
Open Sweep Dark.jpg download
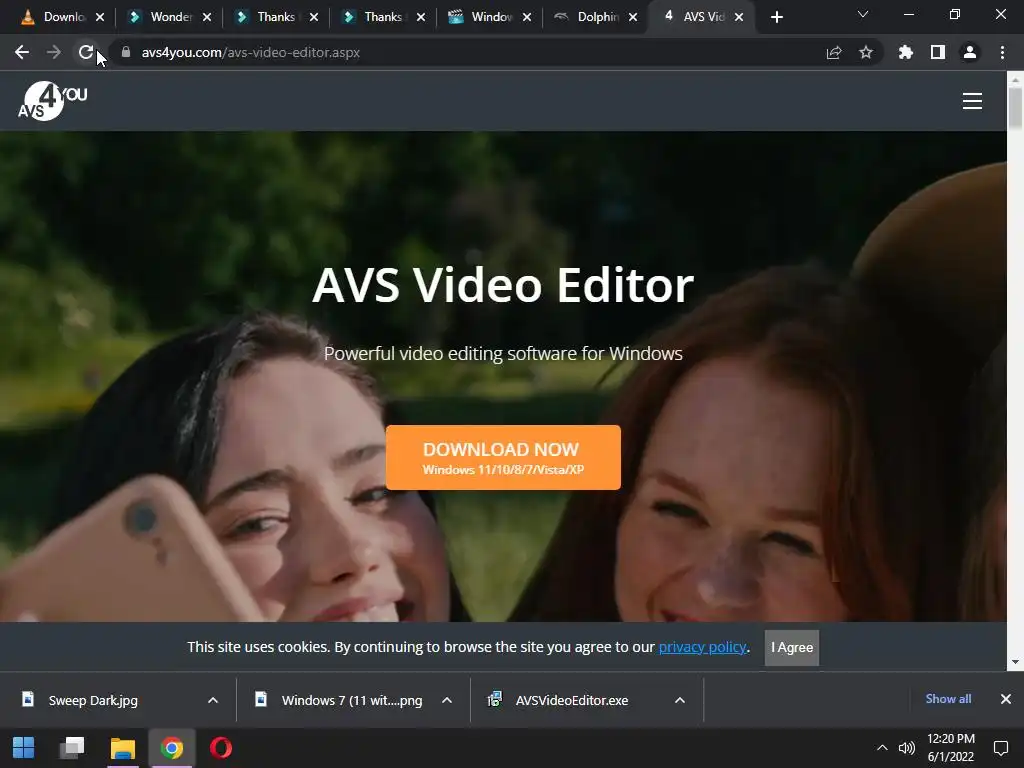pyautogui.click(x=93, y=700)
